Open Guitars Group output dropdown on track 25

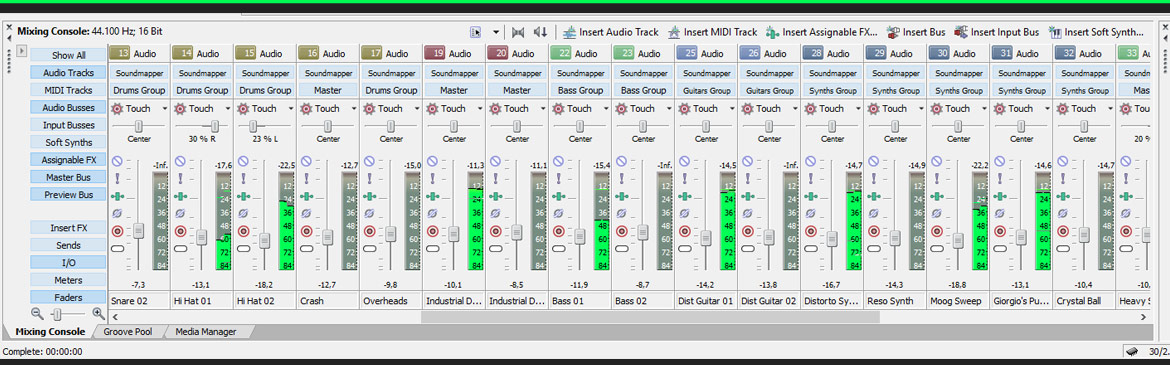(706, 90)
